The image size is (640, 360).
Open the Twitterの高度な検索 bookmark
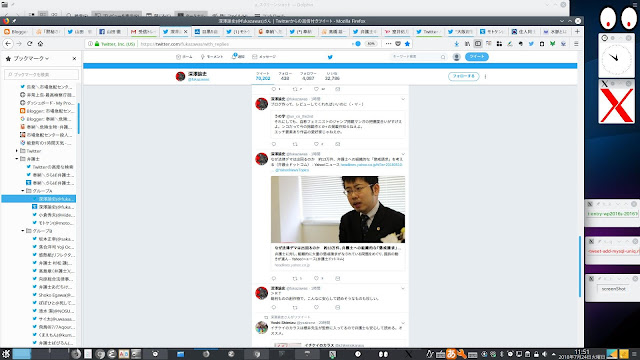click(x=49, y=167)
